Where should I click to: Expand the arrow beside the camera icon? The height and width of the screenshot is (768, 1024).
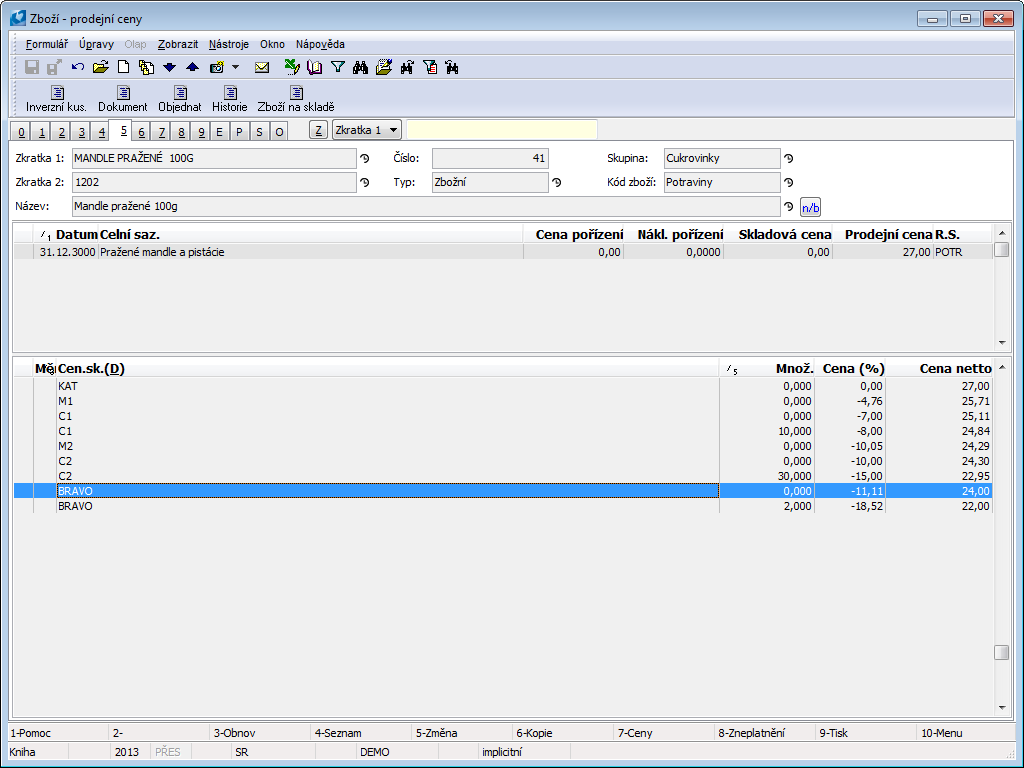coord(235,68)
